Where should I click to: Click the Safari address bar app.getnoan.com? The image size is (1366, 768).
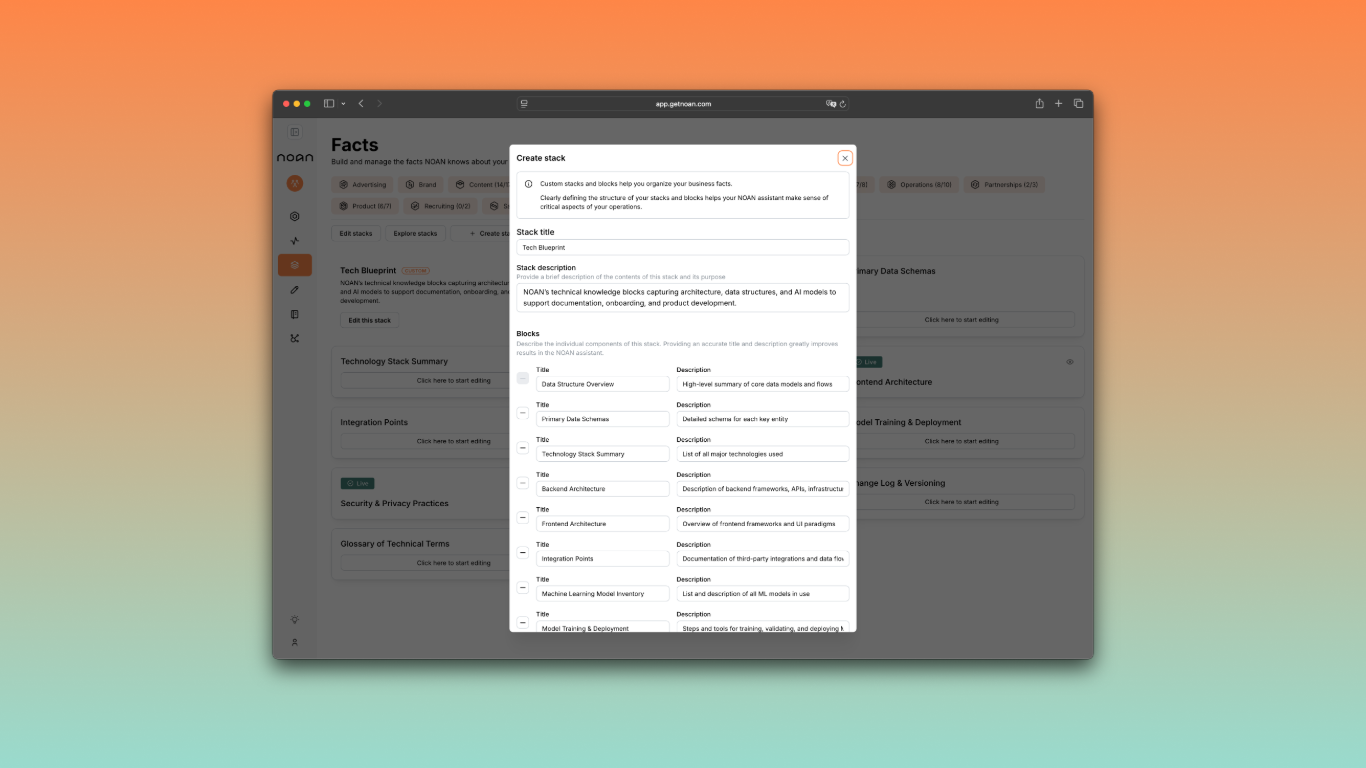pos(684,104)
